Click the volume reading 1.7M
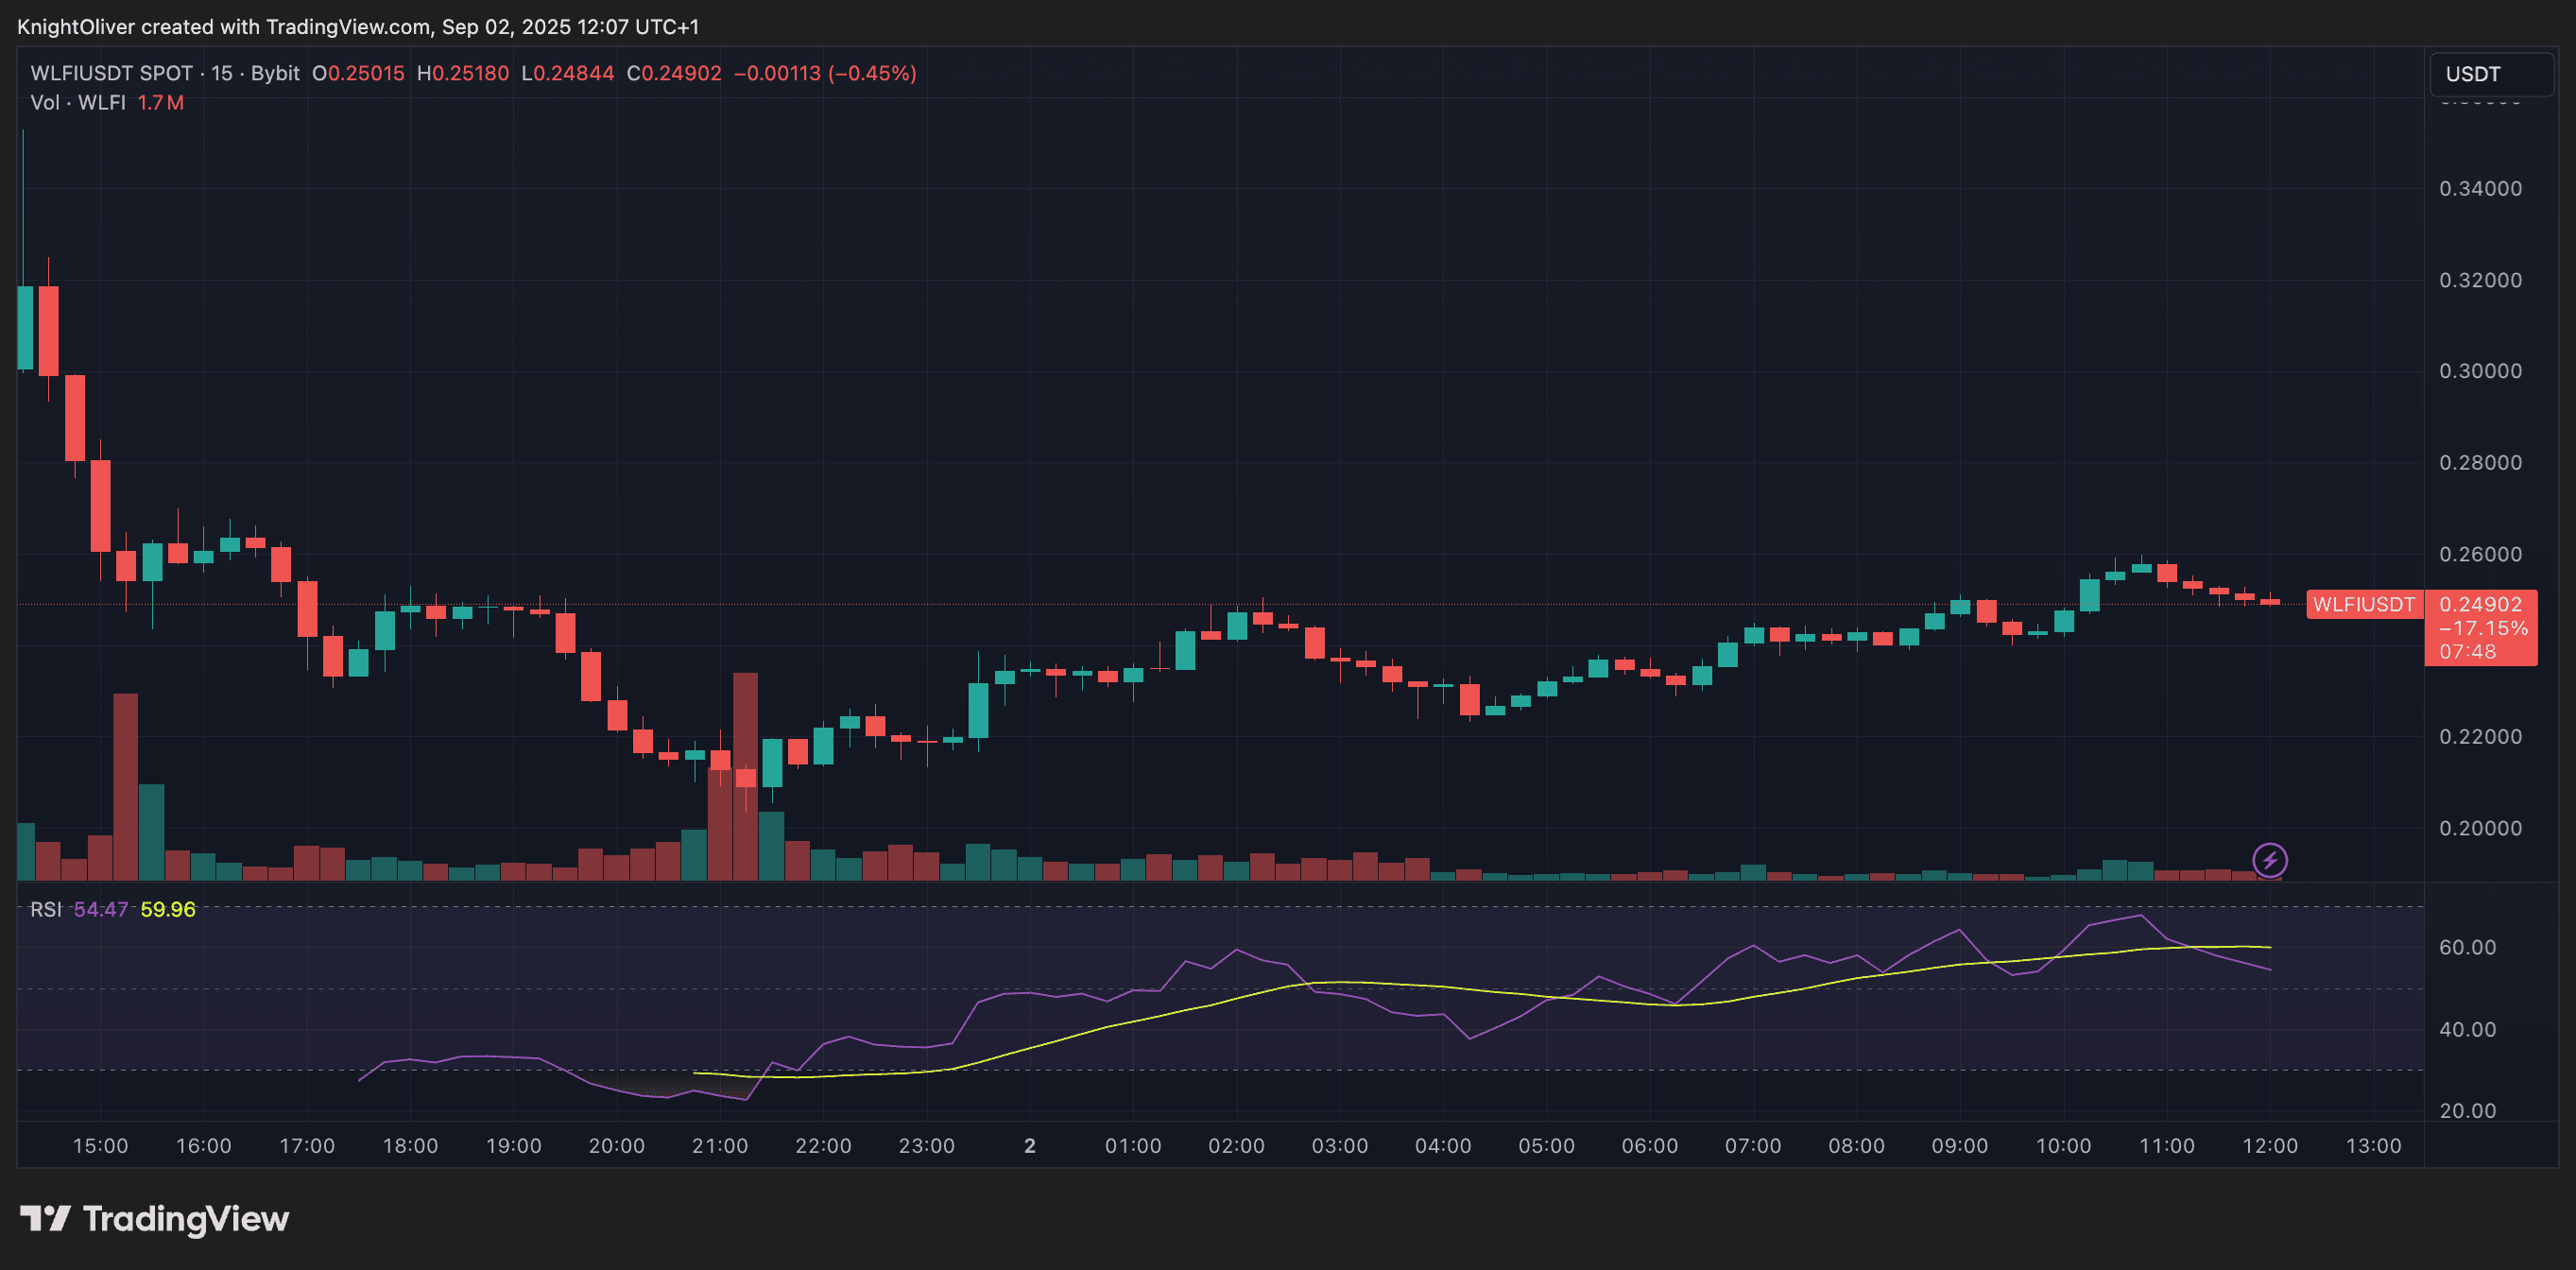Screen dimensions: 2576x1270 (x=160, y=103)
